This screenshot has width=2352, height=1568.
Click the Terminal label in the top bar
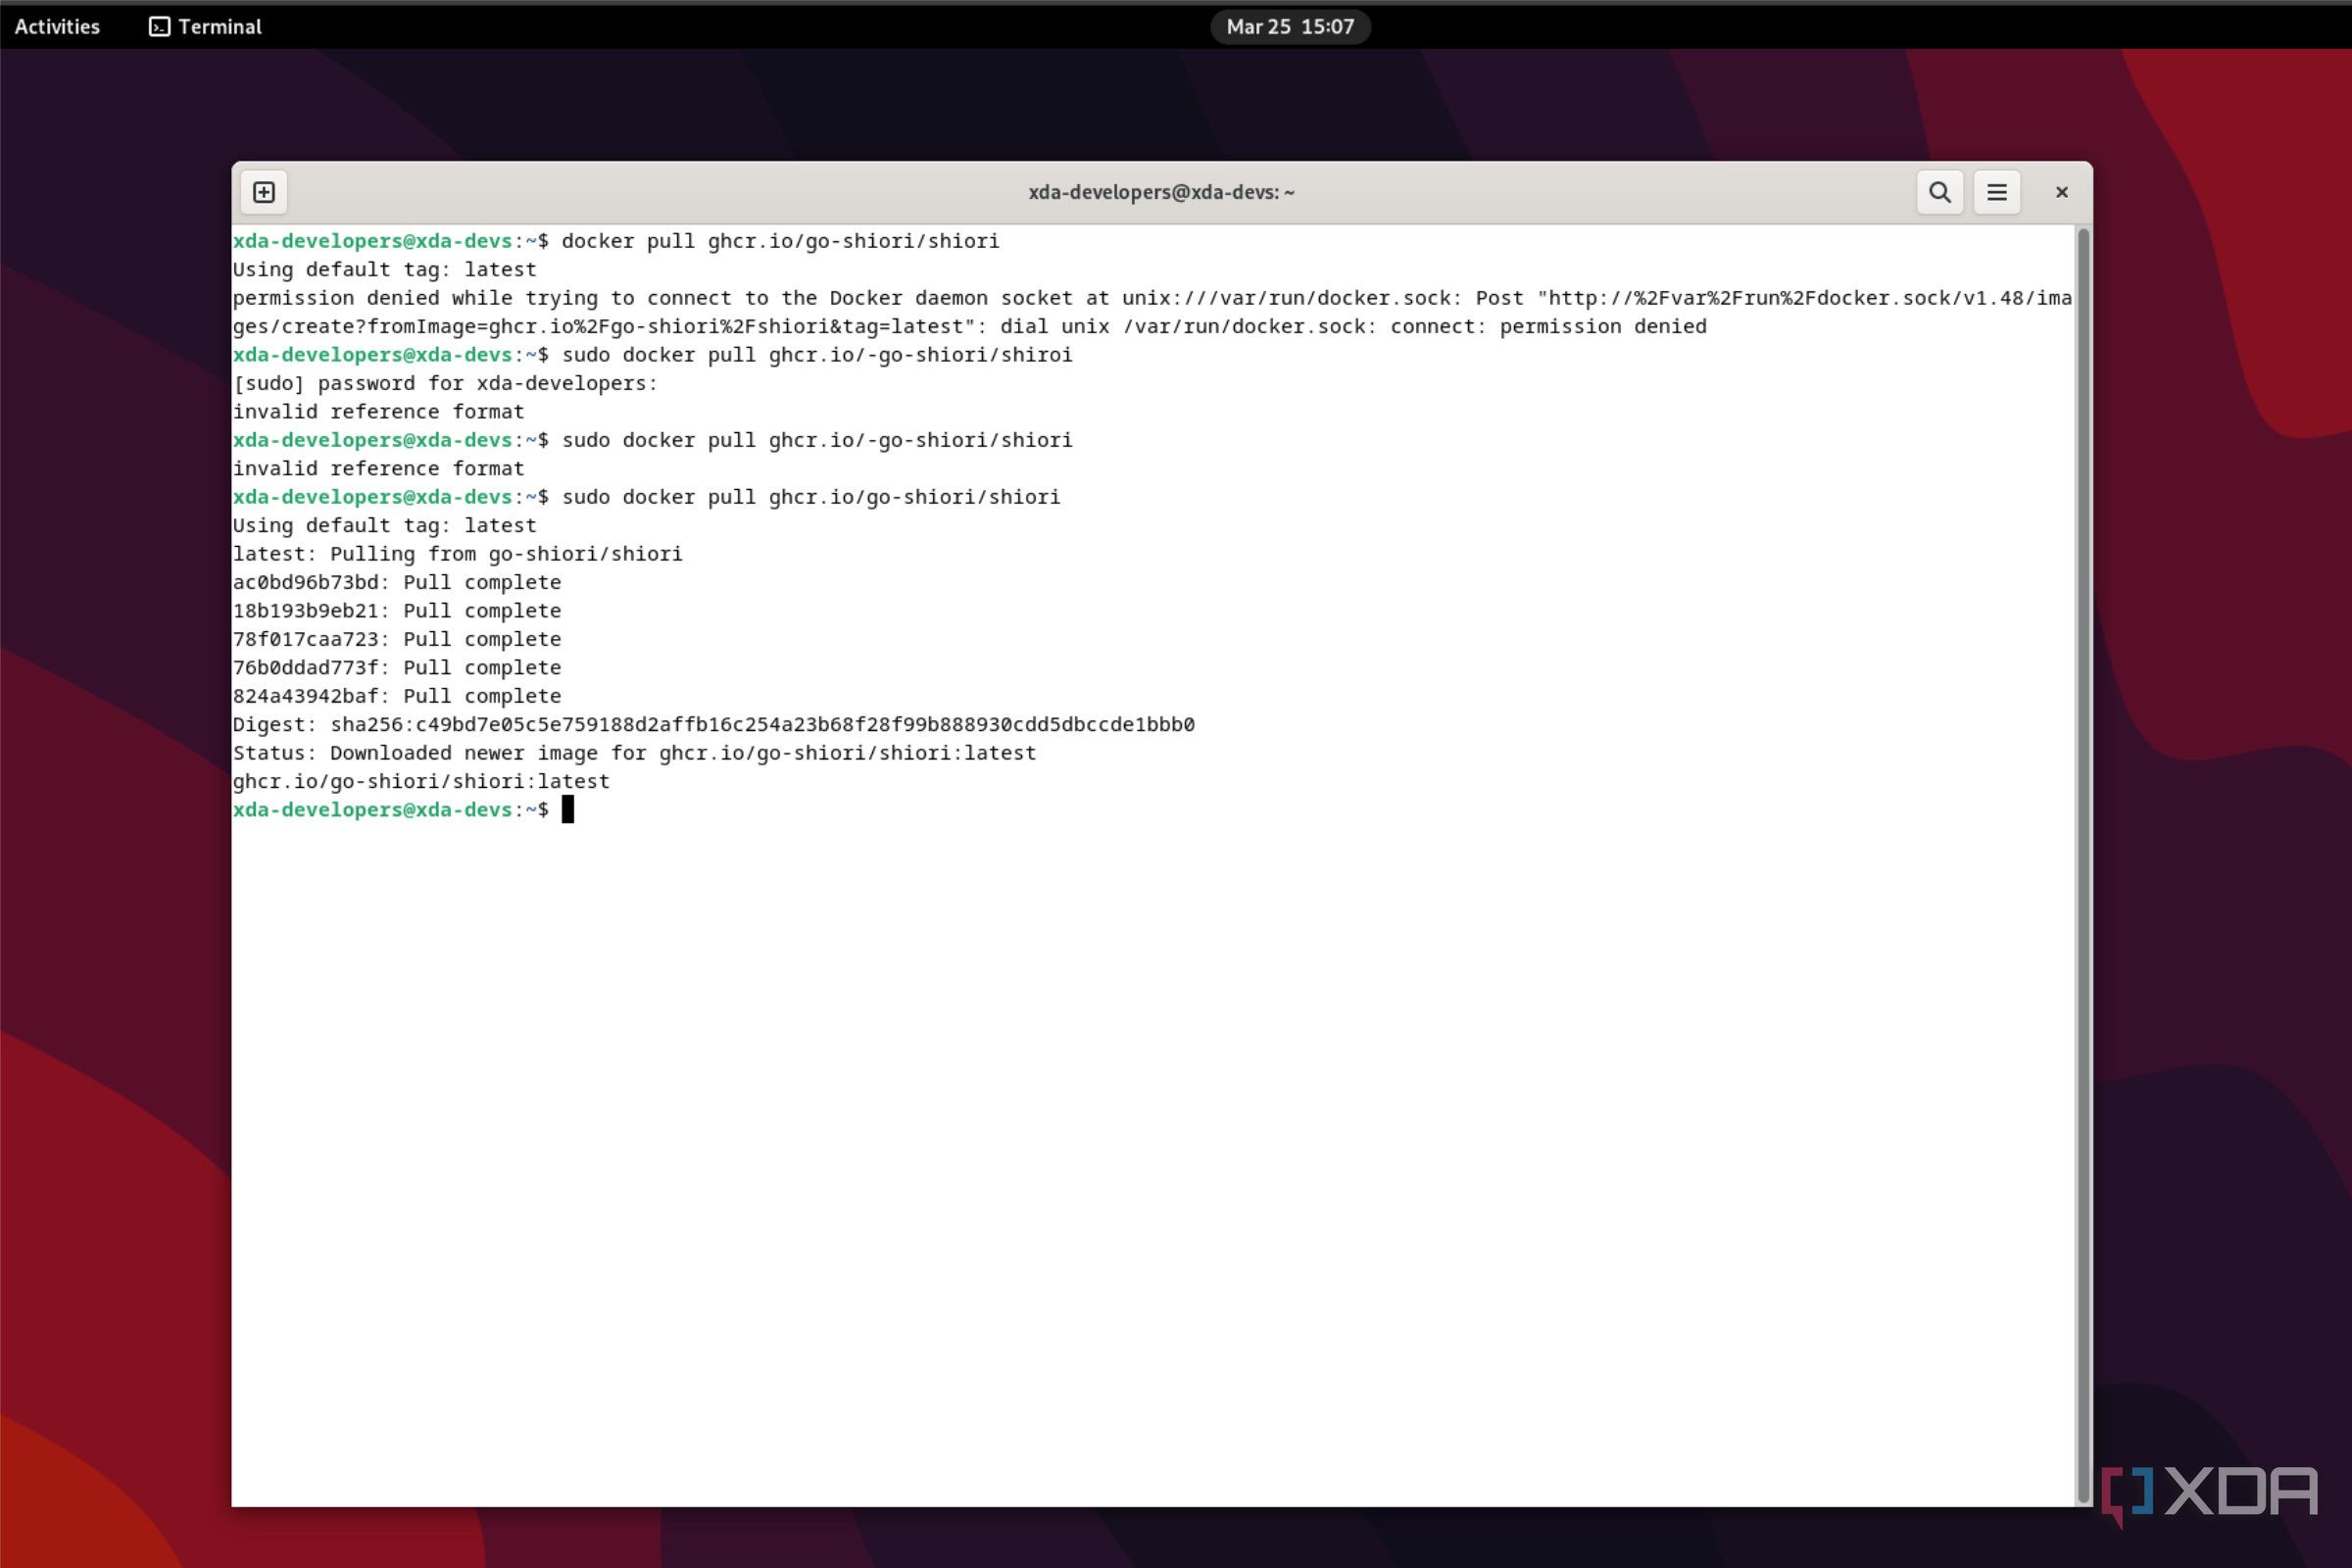point(219,27)
